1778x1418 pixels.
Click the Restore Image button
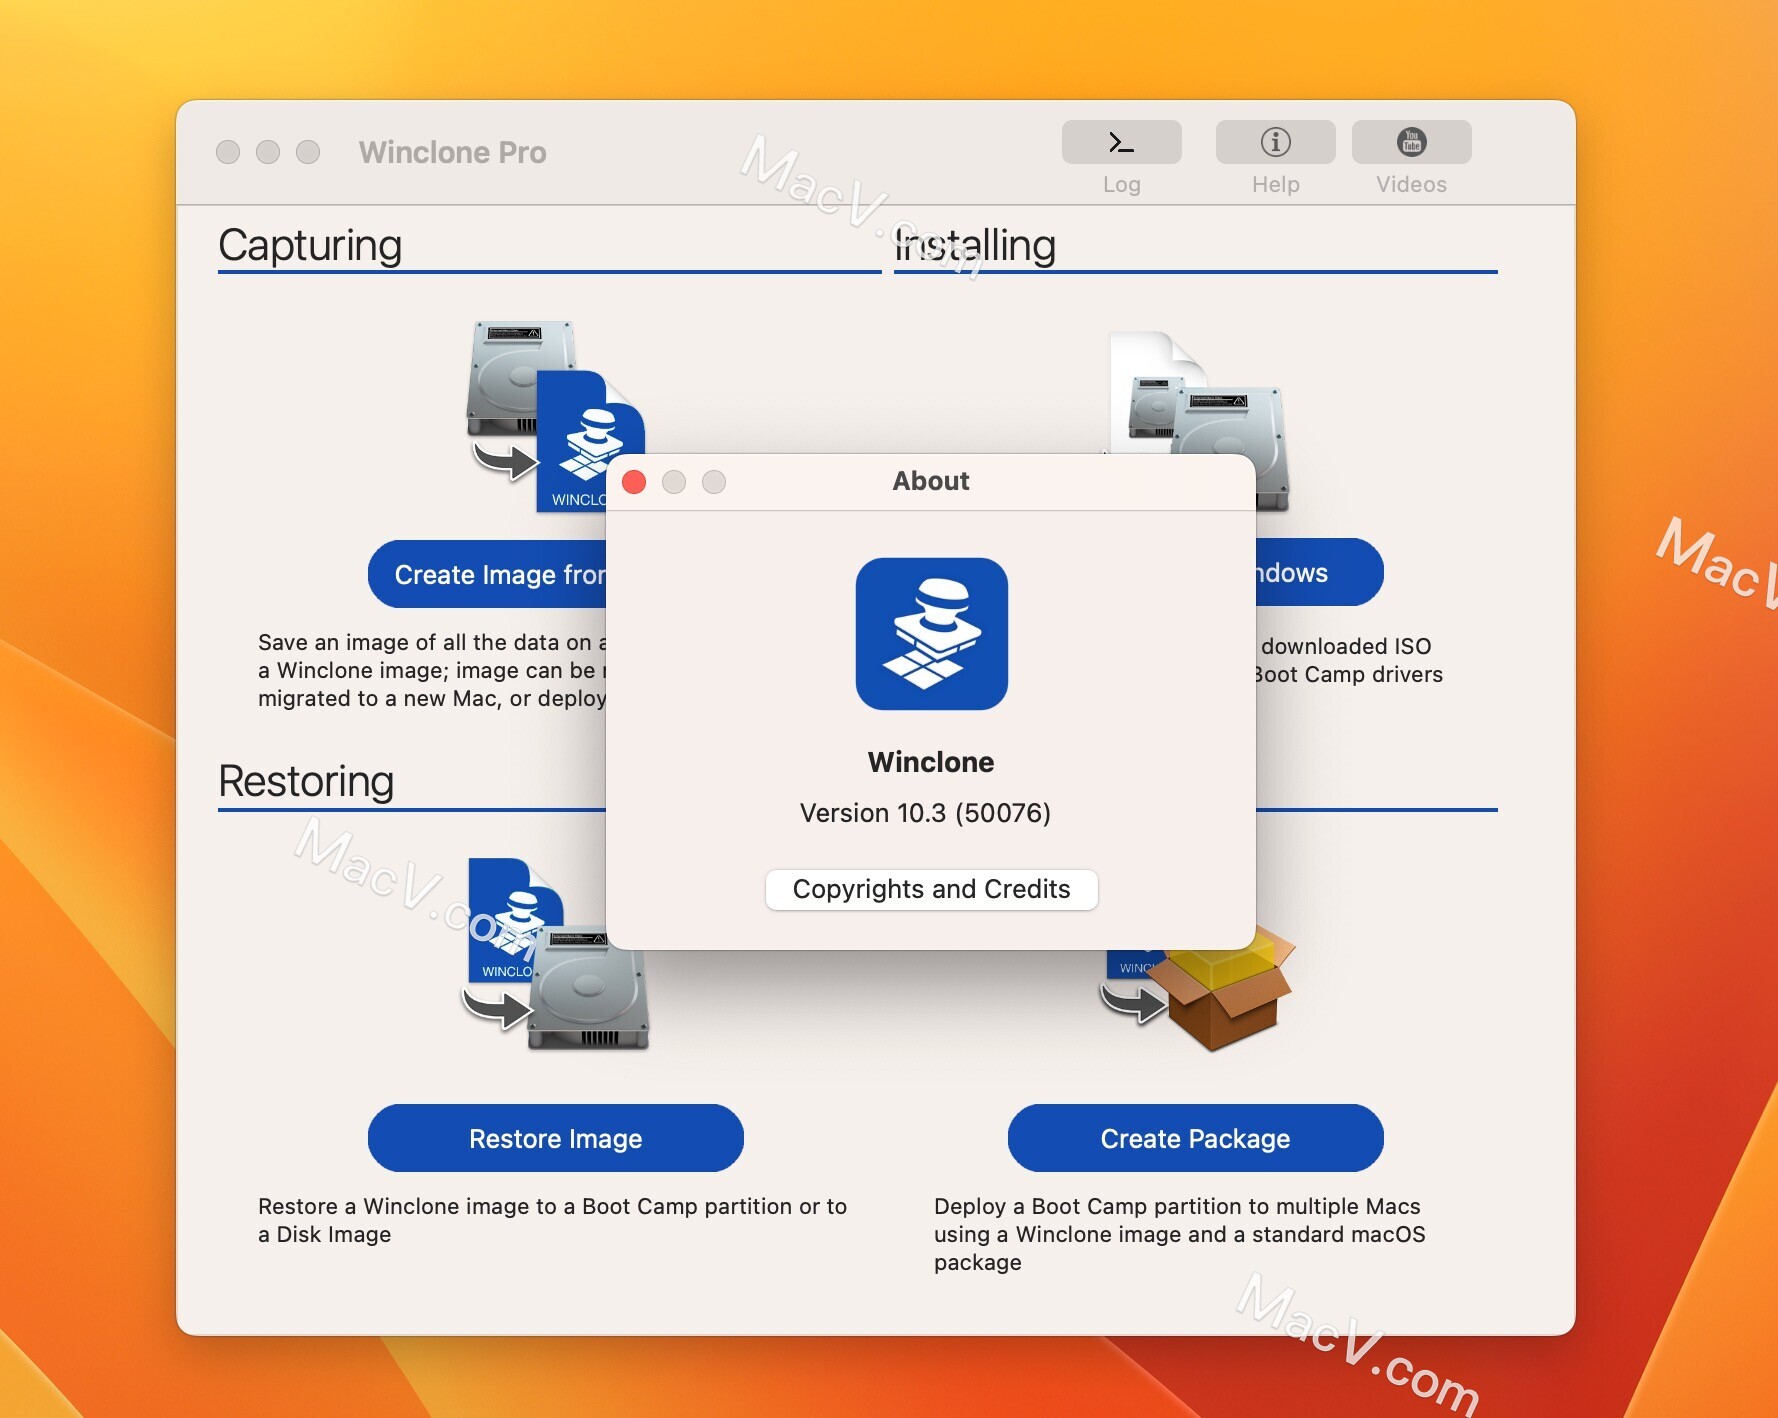click(555, 1138)
